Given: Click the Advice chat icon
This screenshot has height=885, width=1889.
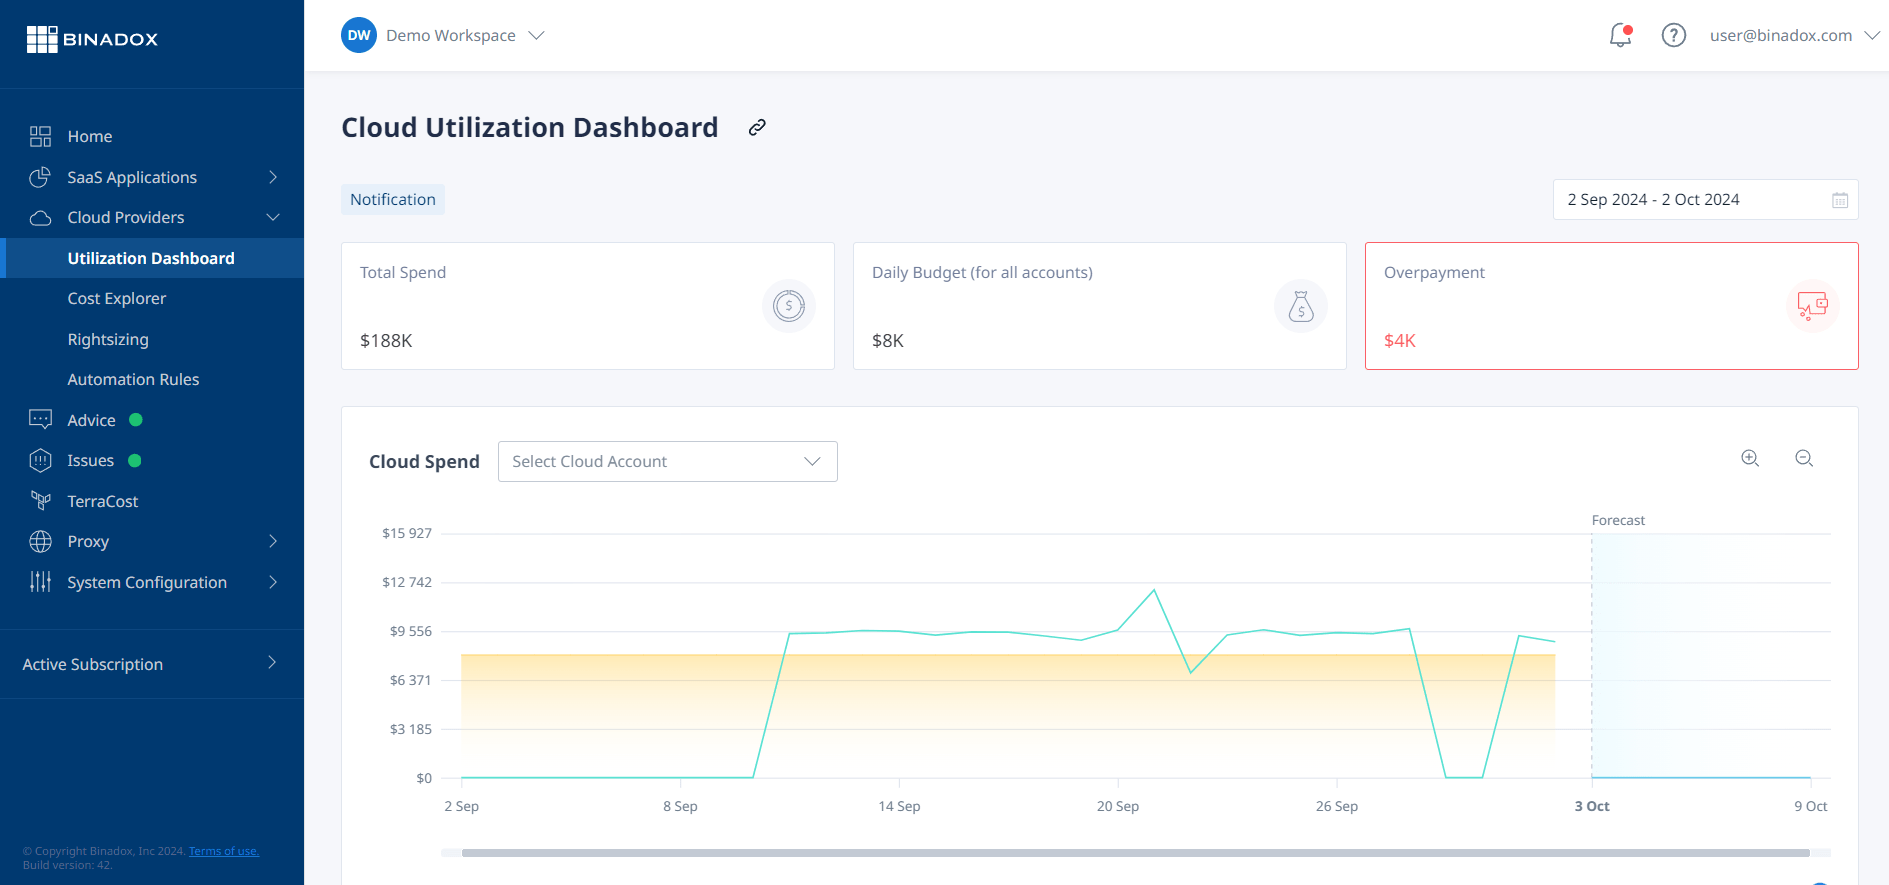Looking at the screenshot, I should (40, 420).
